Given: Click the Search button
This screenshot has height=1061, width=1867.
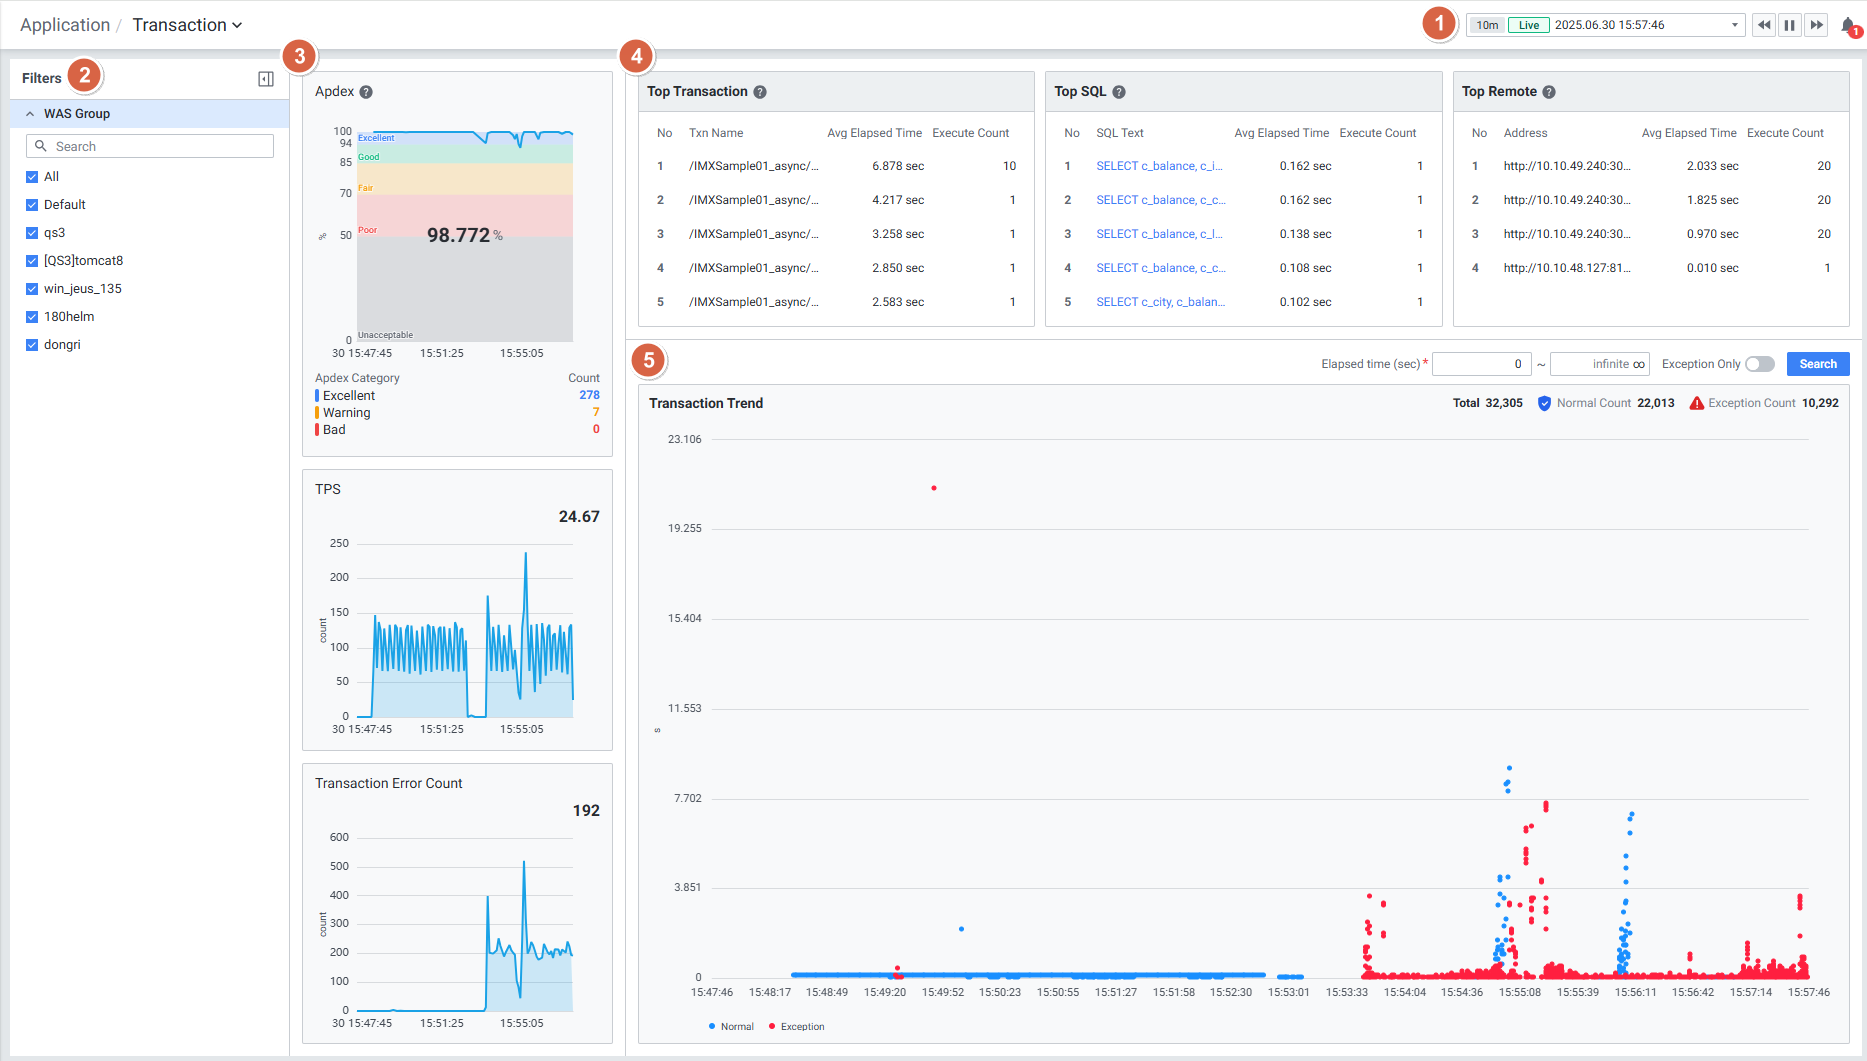Looking at the screenshot, I should tap(1817, 364).
